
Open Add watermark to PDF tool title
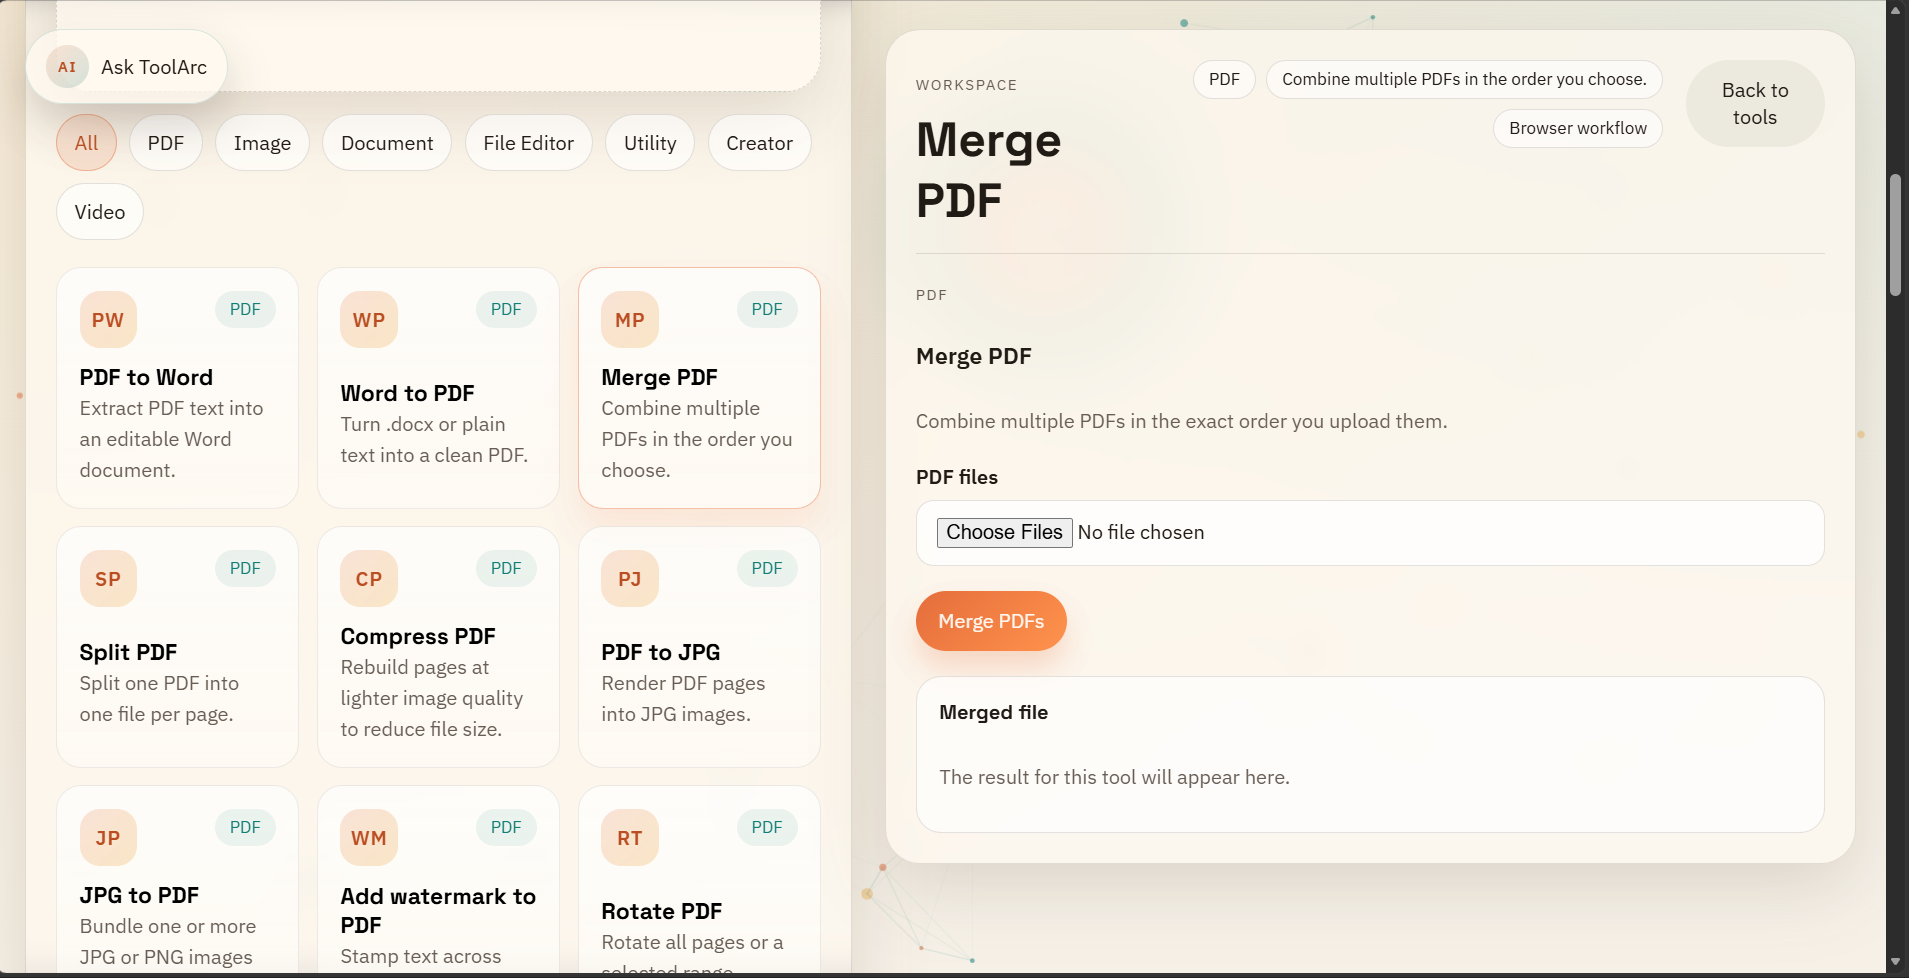click(x=438, y=910)
